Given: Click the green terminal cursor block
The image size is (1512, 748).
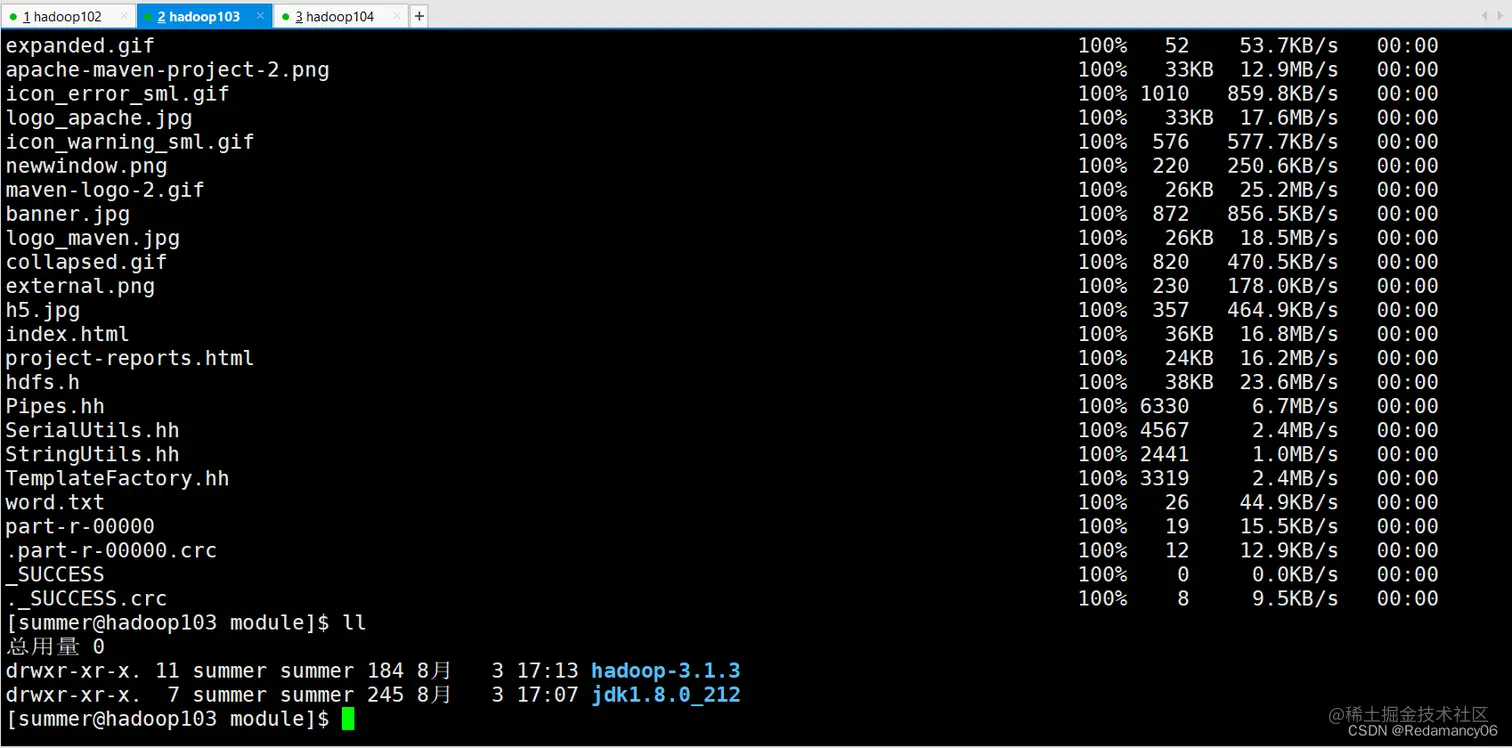Looking at the screenshot, I should pos(348,719).
